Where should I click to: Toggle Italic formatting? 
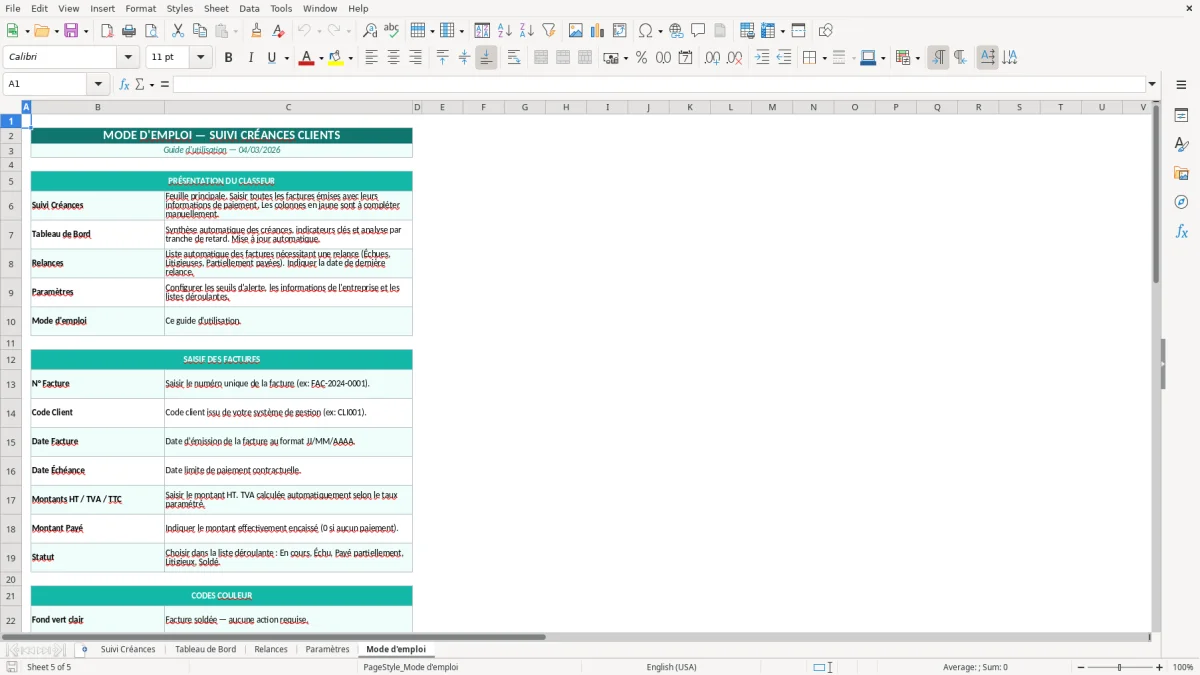(250, 58)
